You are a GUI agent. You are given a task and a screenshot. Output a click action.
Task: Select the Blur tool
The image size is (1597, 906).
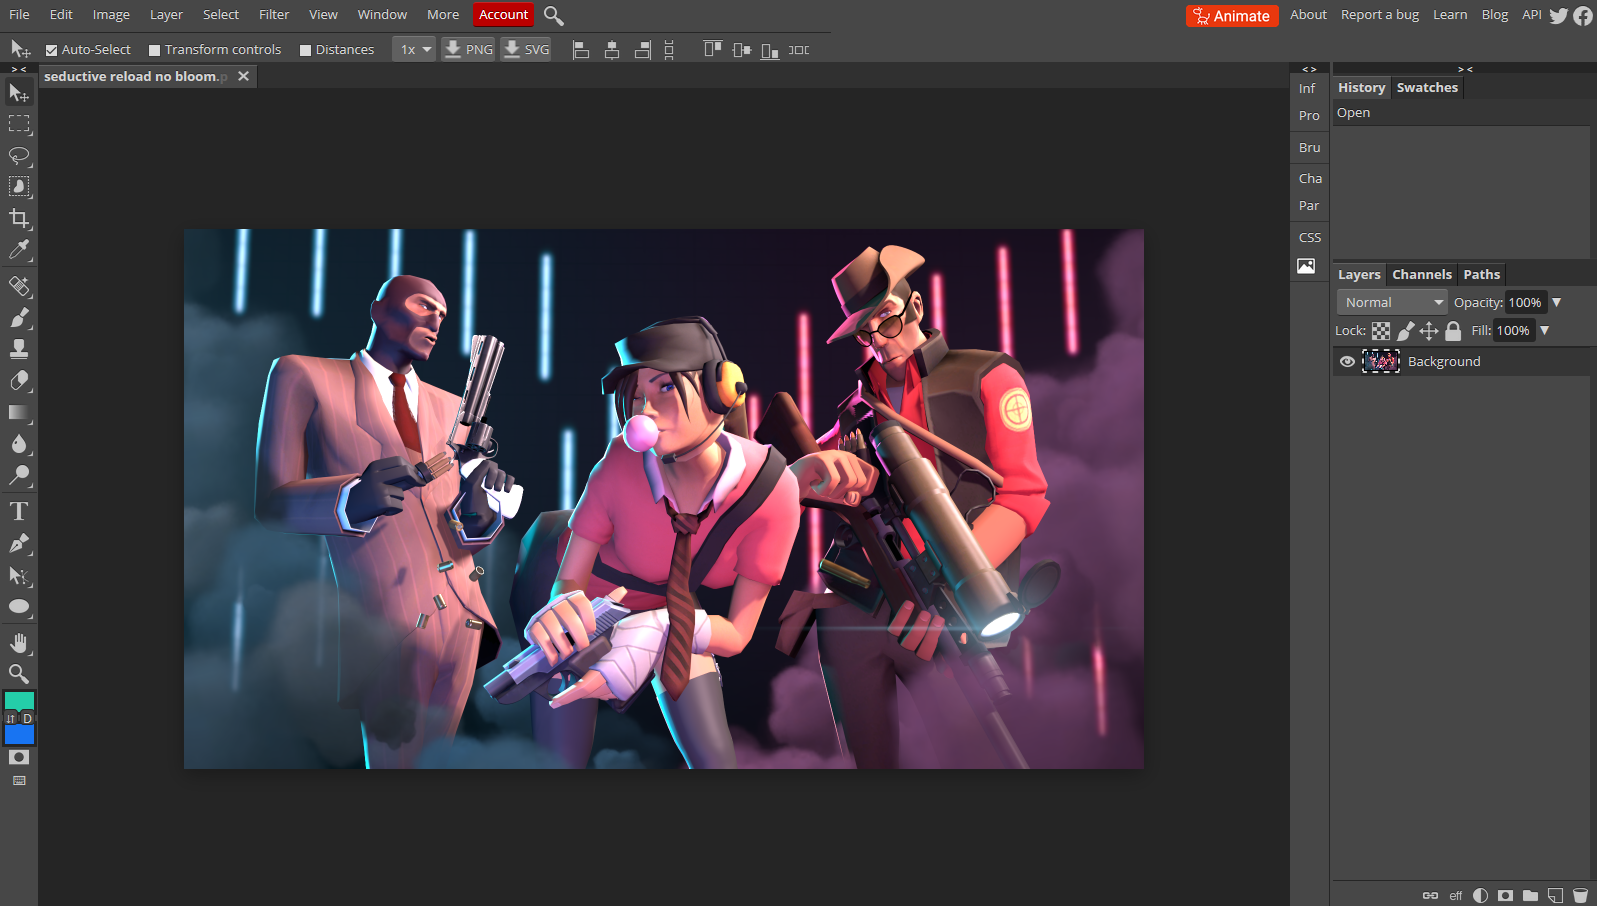pos(19,444)
